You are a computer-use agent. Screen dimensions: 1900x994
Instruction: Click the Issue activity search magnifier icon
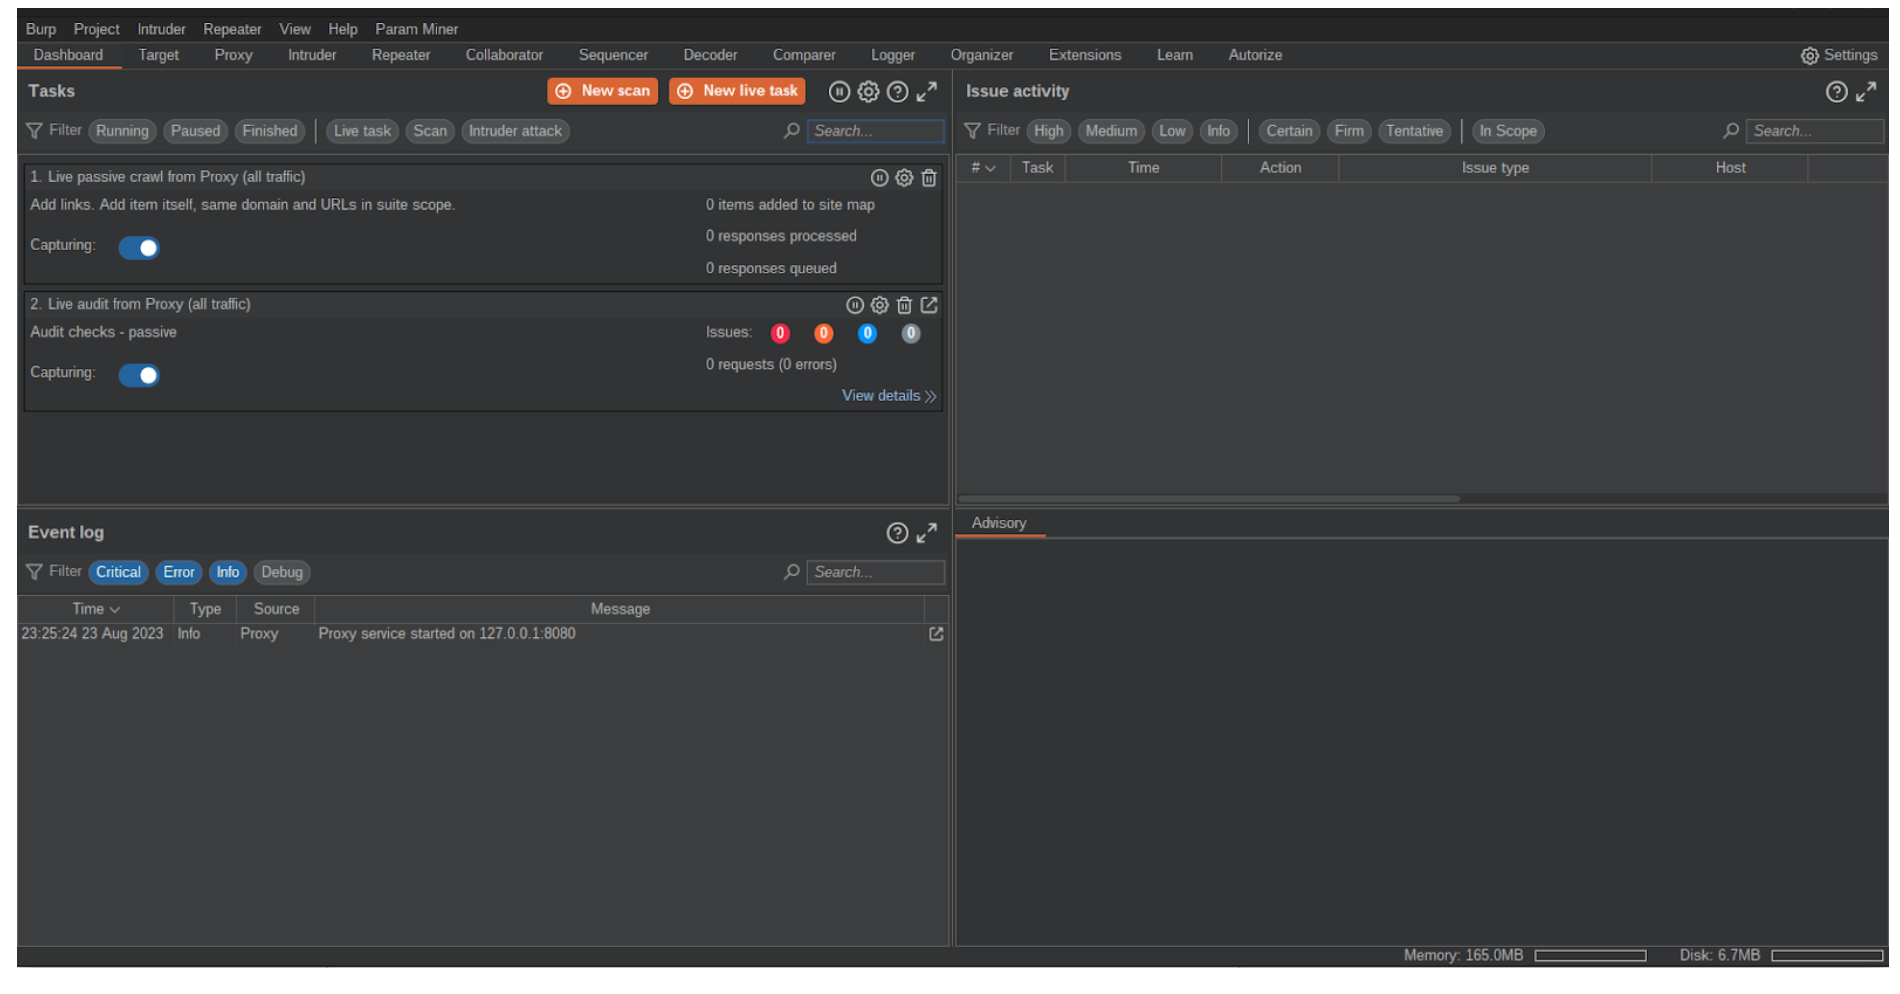[x=1730, y=131]
